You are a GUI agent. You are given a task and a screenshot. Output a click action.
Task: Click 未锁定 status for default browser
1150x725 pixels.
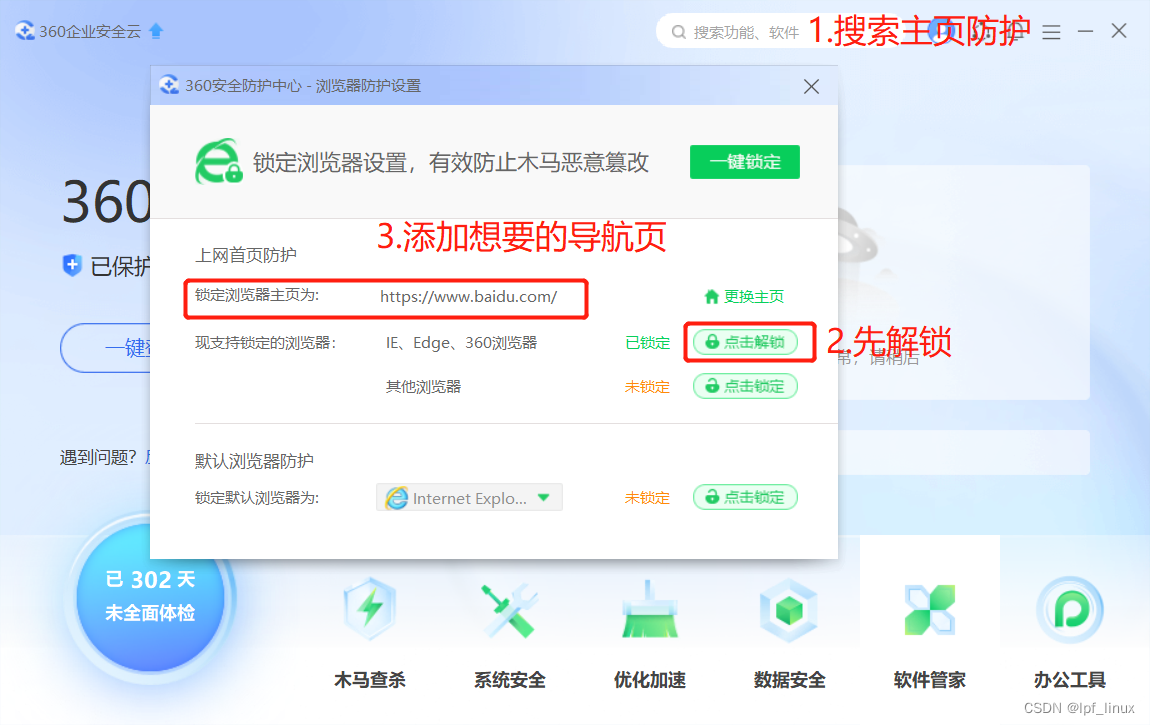pos(648,498)
